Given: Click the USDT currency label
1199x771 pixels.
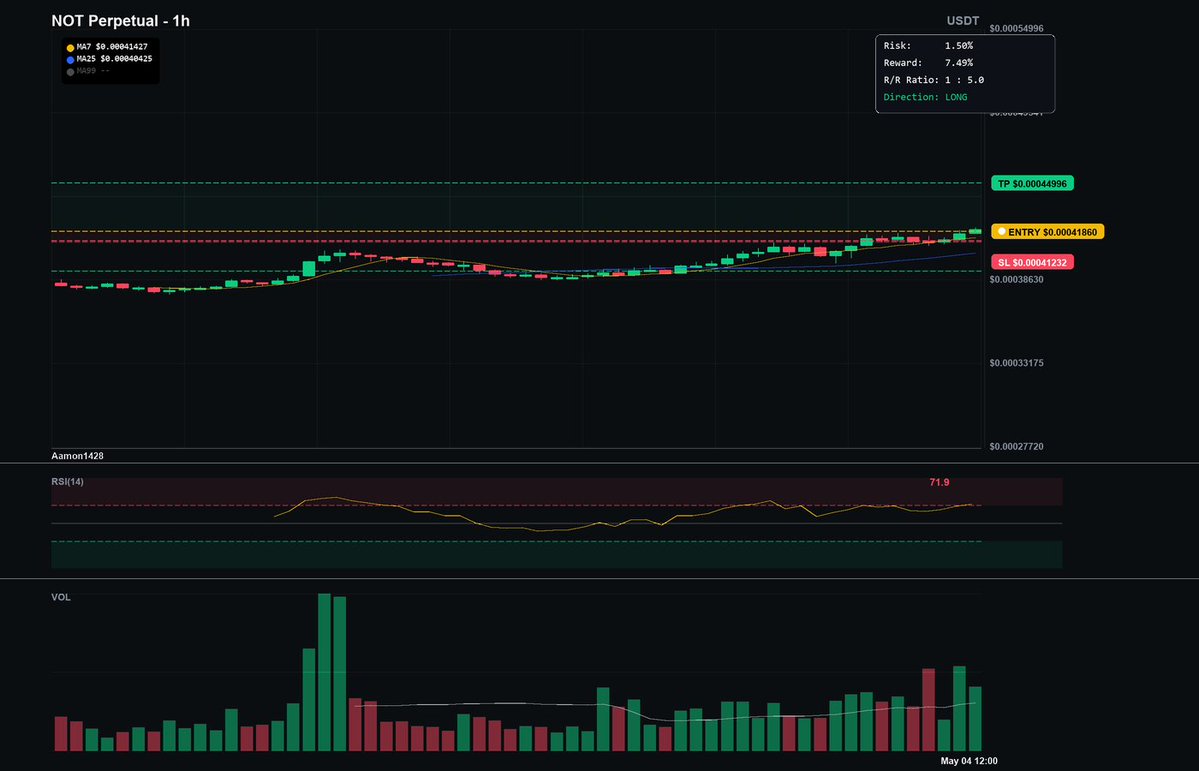Looking at the screenshot, I should pos(963,21).
